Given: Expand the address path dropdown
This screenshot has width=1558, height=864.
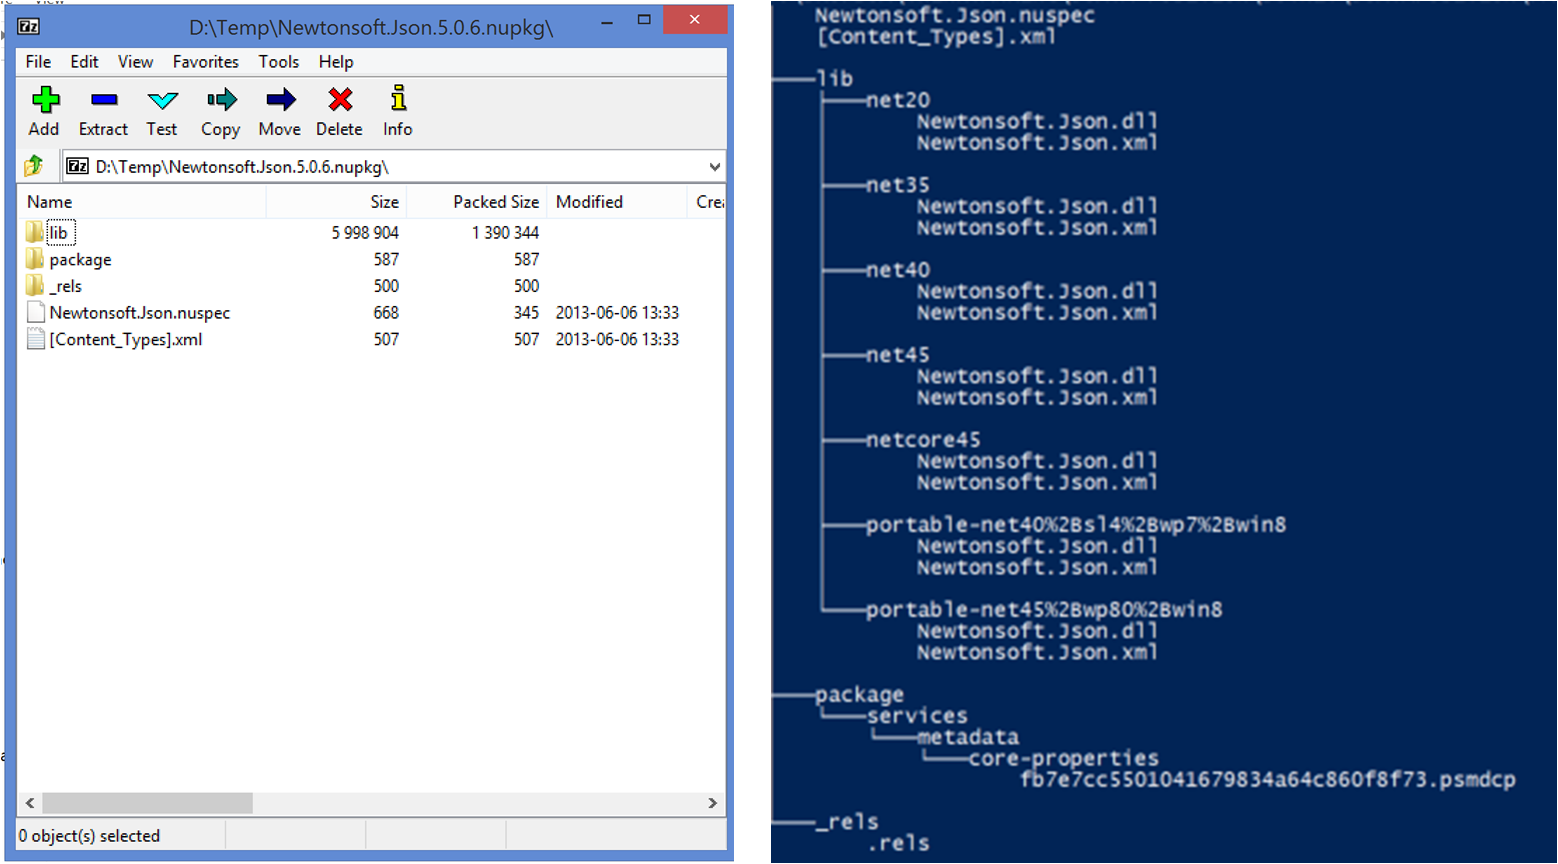Looking at the screenshot, I should (714, 167).
